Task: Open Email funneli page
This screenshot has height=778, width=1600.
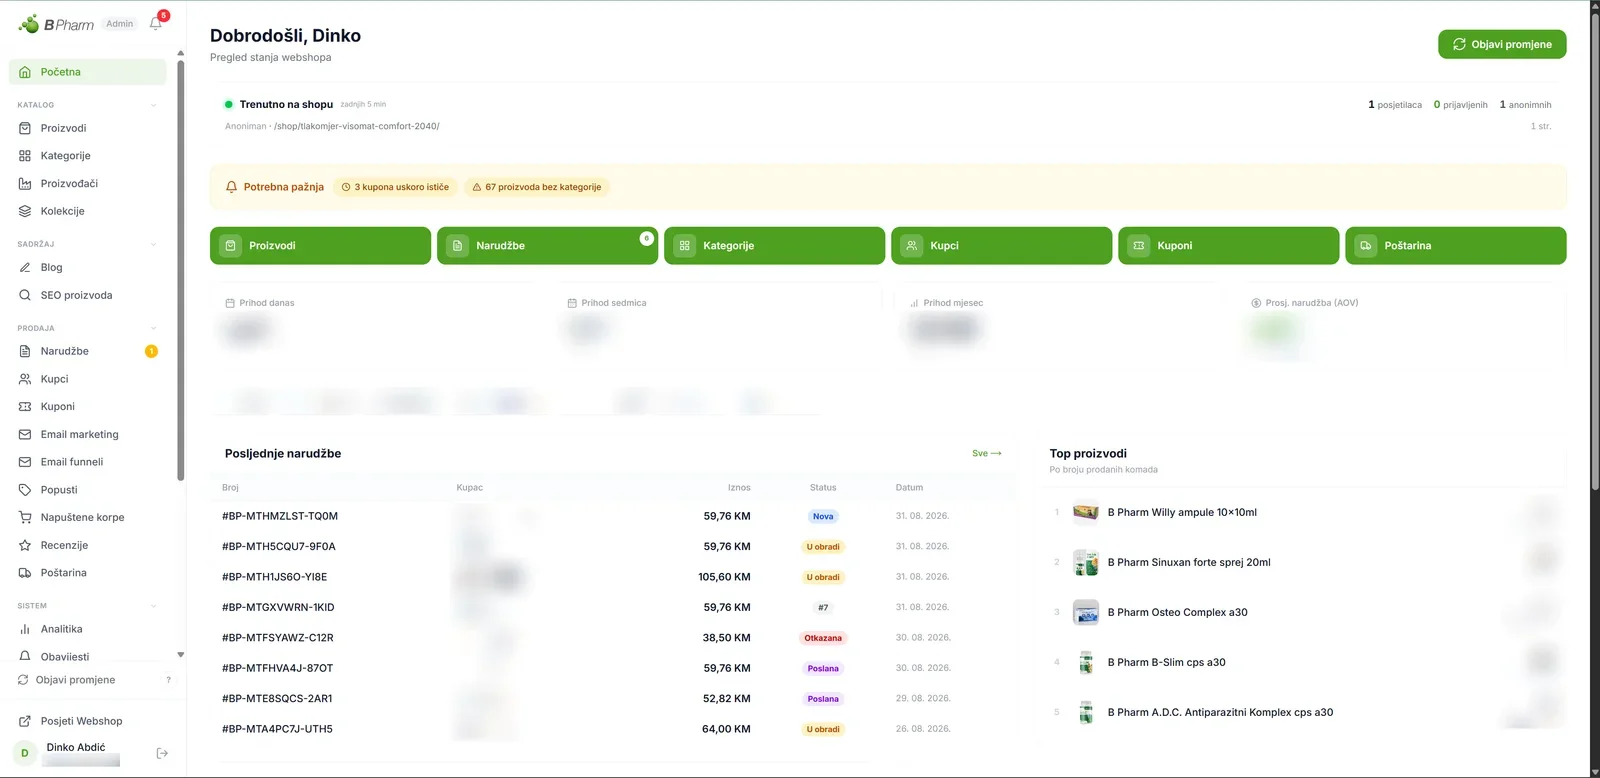Action: (88, 462)
